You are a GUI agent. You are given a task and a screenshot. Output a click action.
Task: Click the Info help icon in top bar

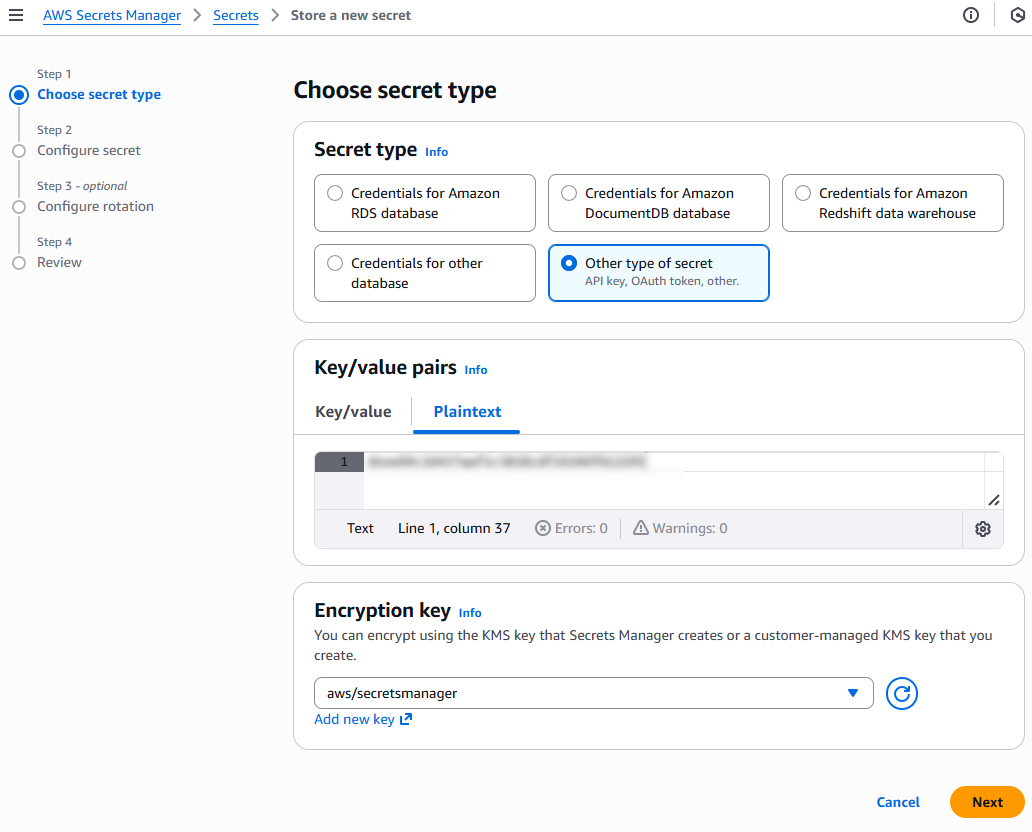(x=970, y=15)
